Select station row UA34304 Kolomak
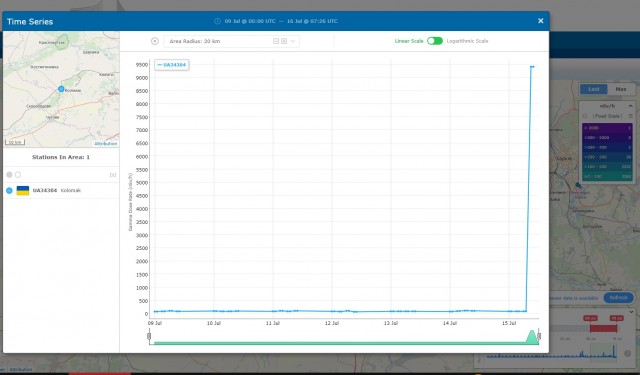Screen dimensions: 640x375 (x=61, y=191)
